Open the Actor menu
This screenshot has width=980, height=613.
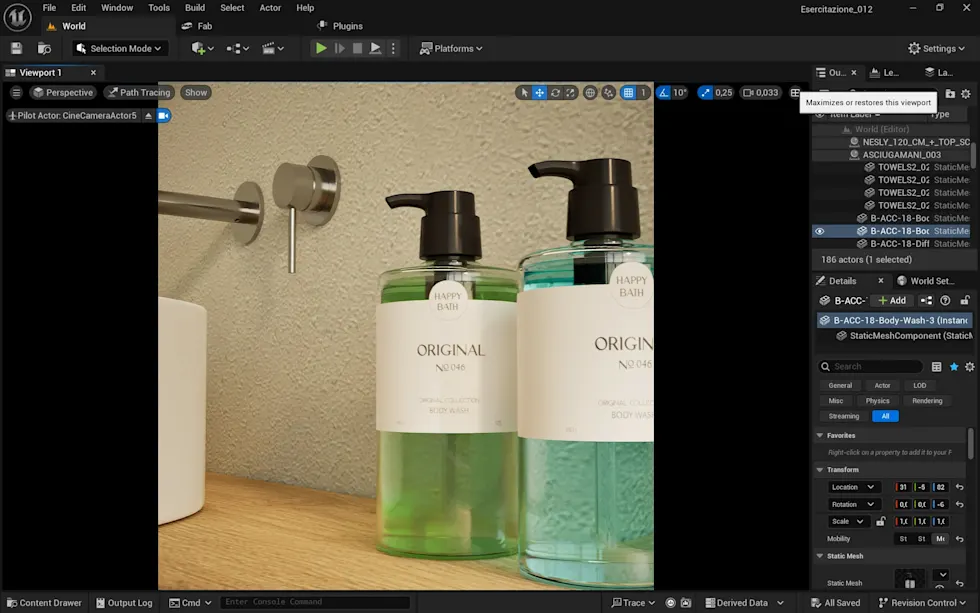[270, 7]
